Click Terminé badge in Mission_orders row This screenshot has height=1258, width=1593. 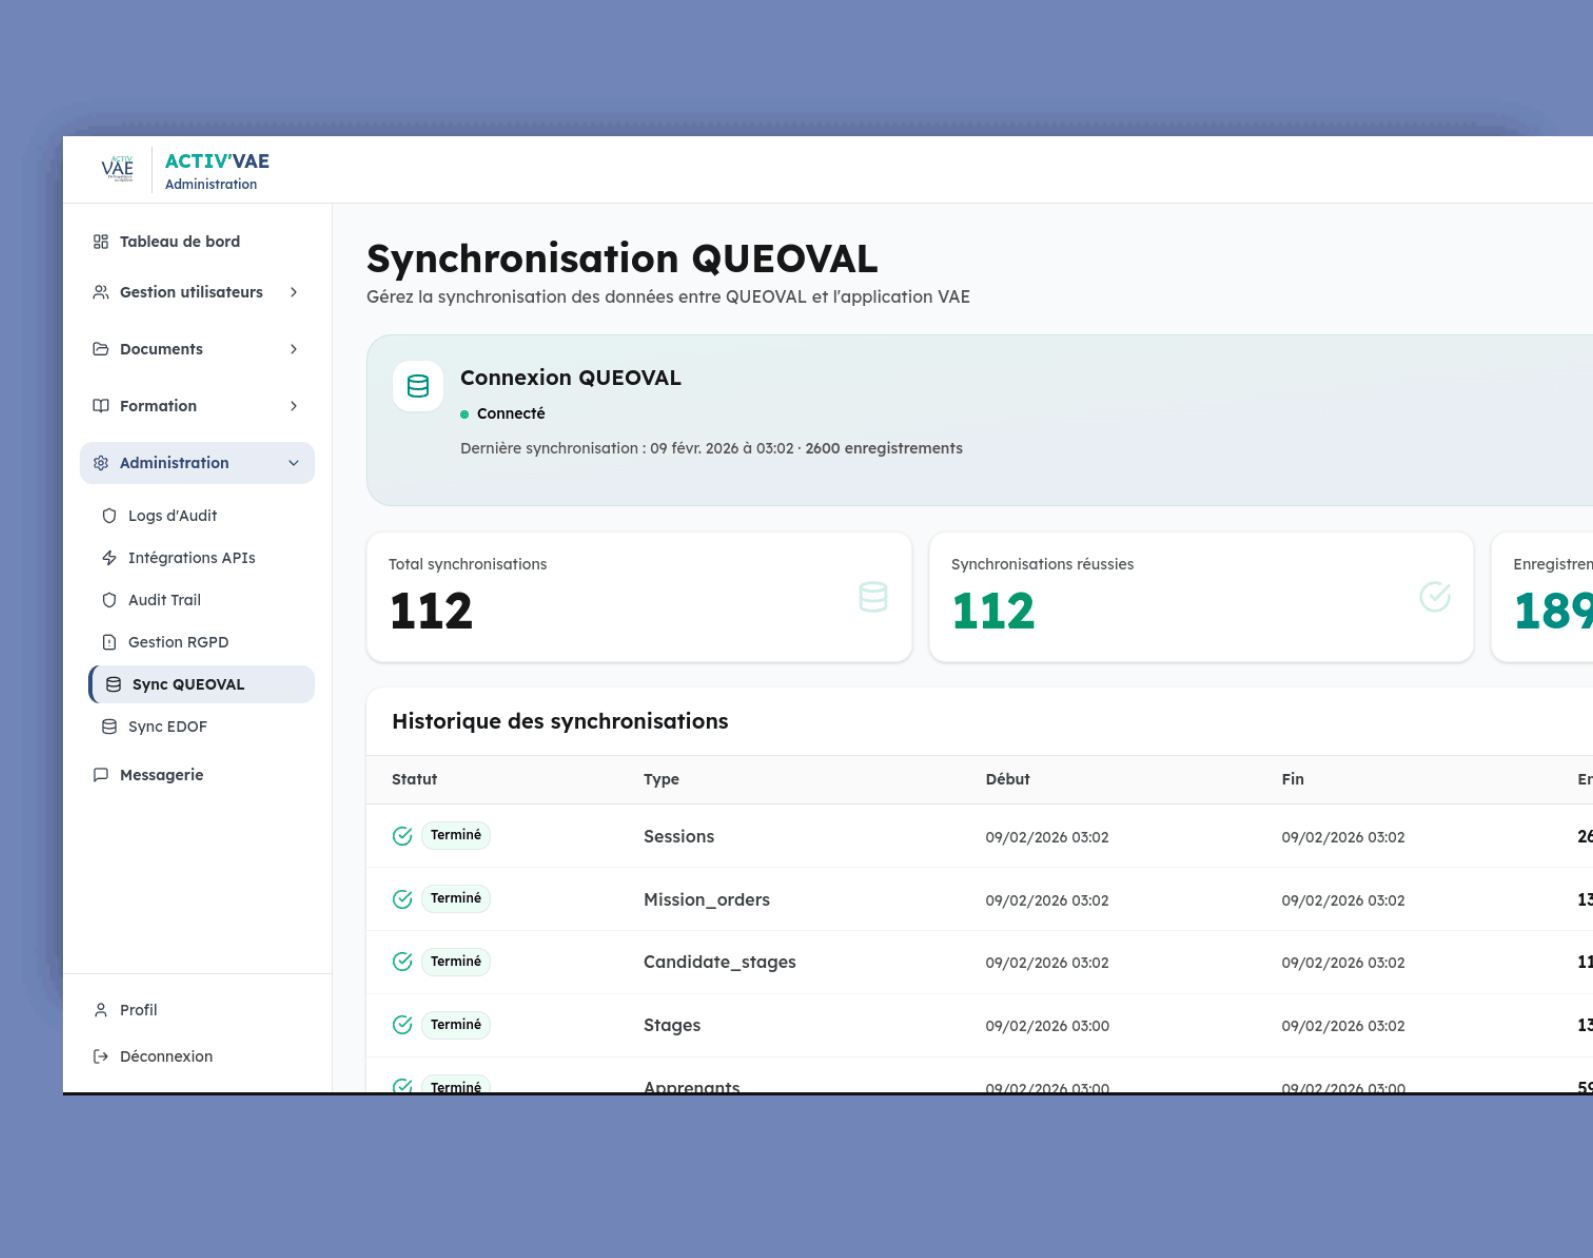456,898
